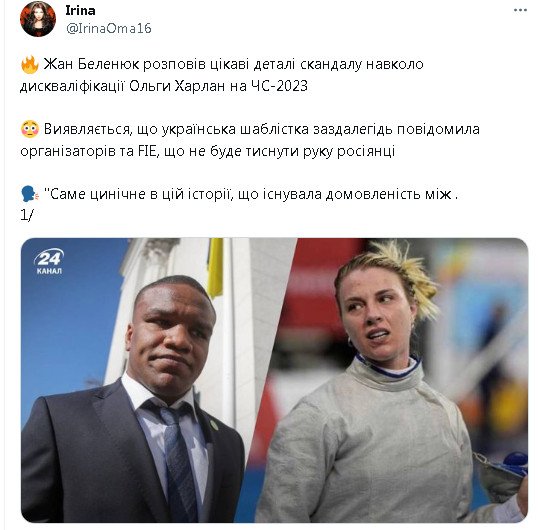Click the speaking head emoji

tap(30, 194)
